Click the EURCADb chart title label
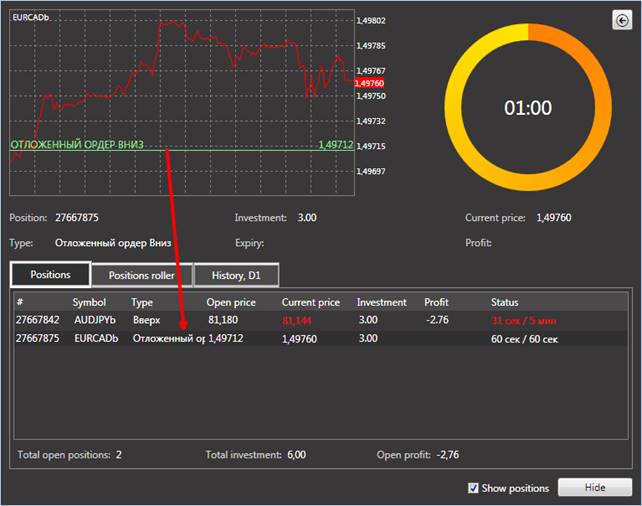This screenshot has height=506, width=642. [29, 19]
